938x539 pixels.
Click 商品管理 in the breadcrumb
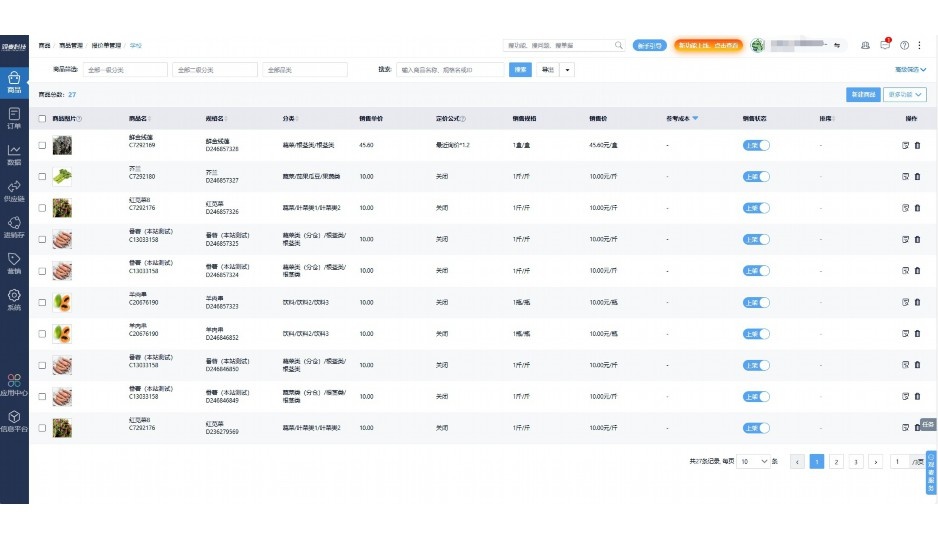(72, 45)
